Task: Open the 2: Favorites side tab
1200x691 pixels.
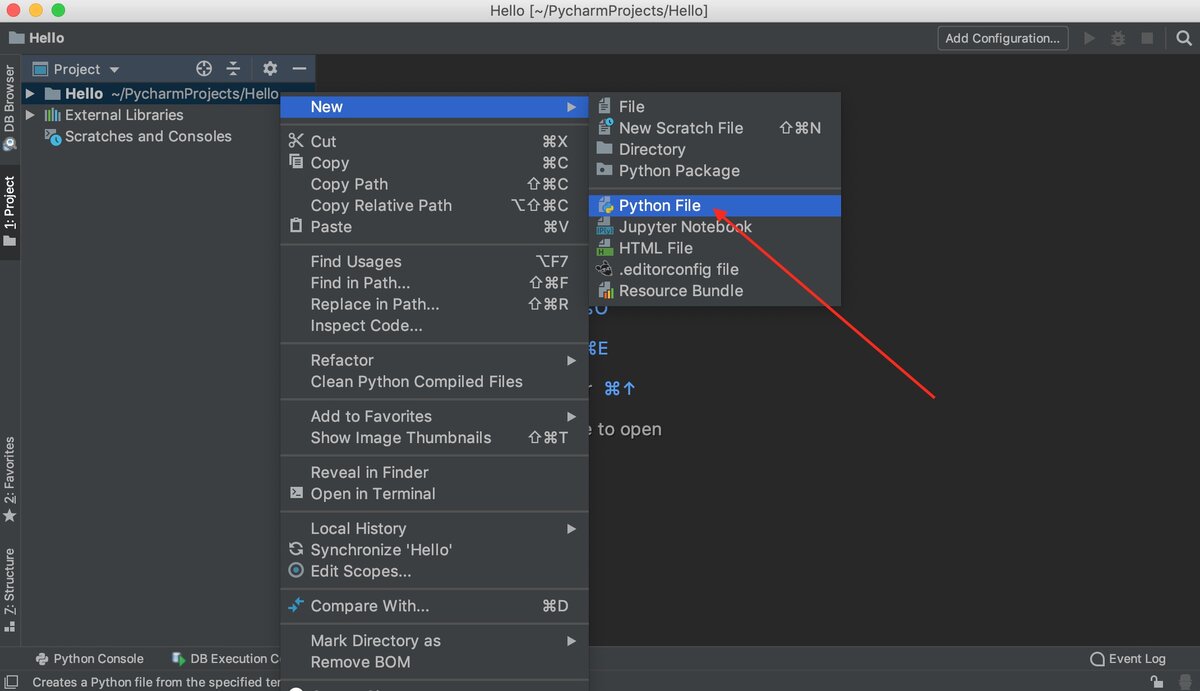Action: click(x=10, y=480)
